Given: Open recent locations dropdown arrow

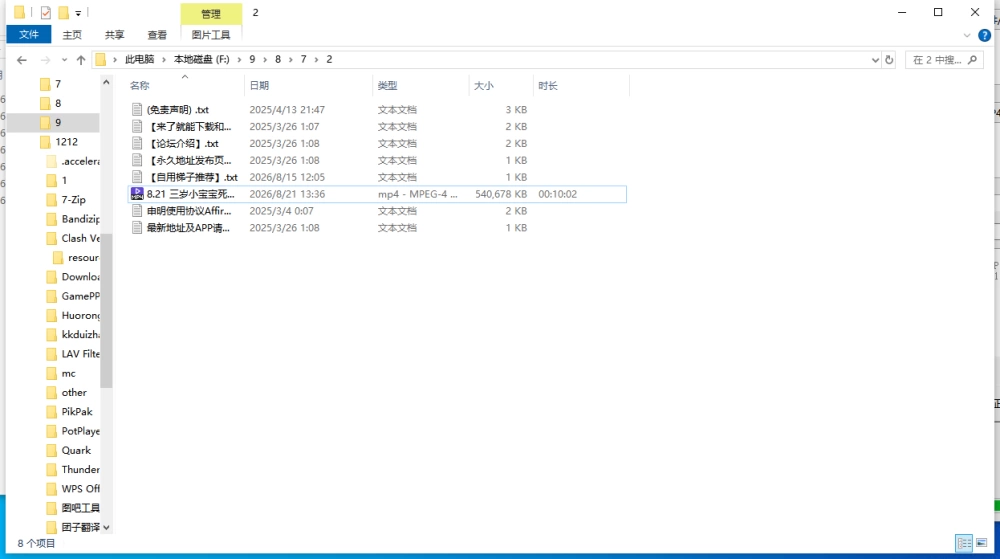Looking at the screenshot, I should (x=64, y=60).
